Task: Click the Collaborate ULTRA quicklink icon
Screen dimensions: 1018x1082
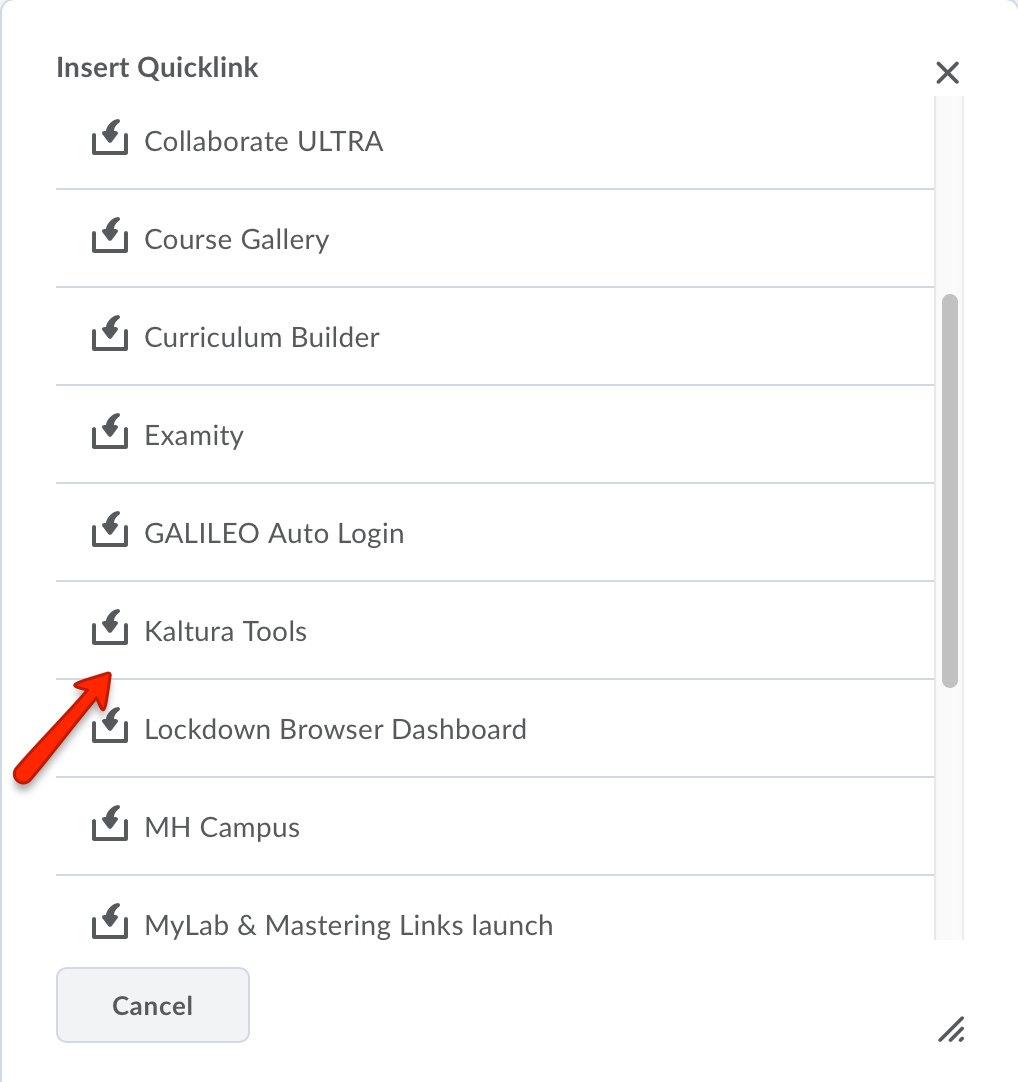Action: (x=110, y=140)
